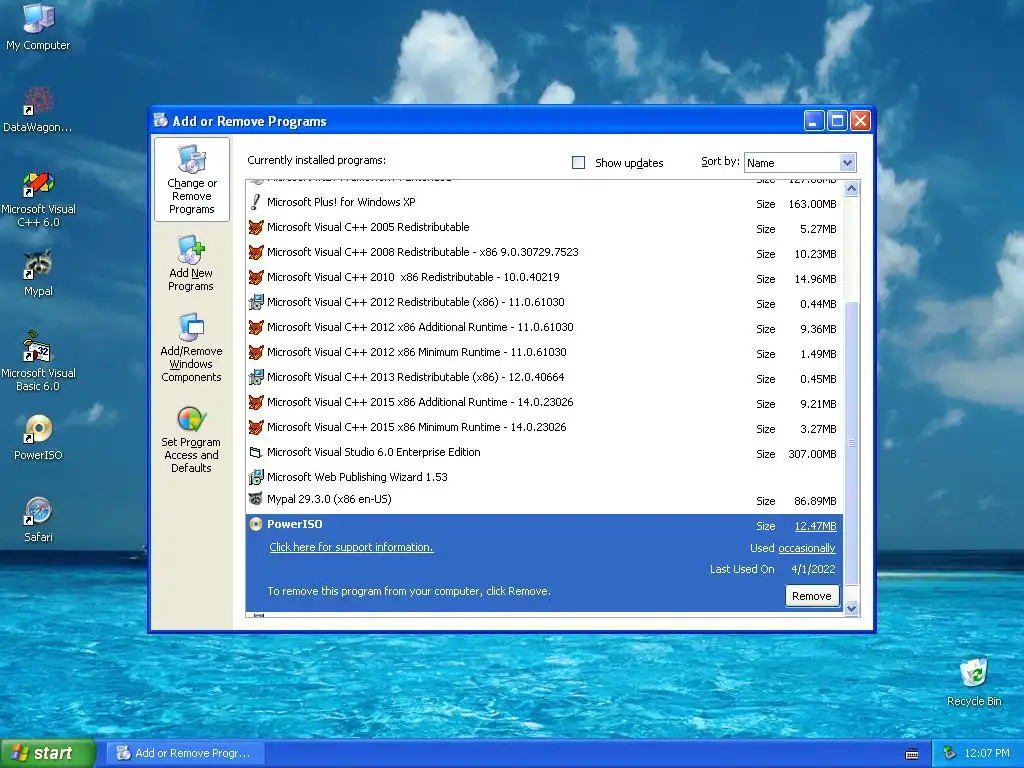The width and height of the screenshot is (1024, 768).
Task: Click the Web Publishing Wizard 1.53 icon
Action: click(256, 477)
